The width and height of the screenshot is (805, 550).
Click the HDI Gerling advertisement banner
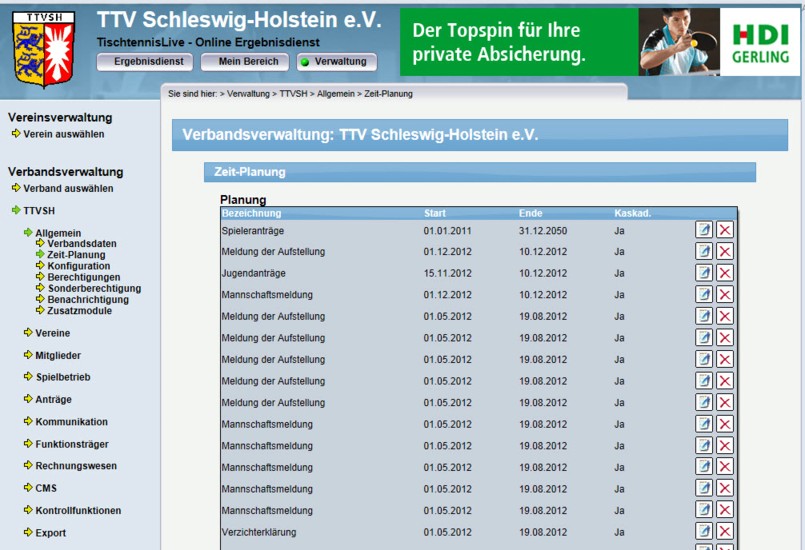(600, 42)
